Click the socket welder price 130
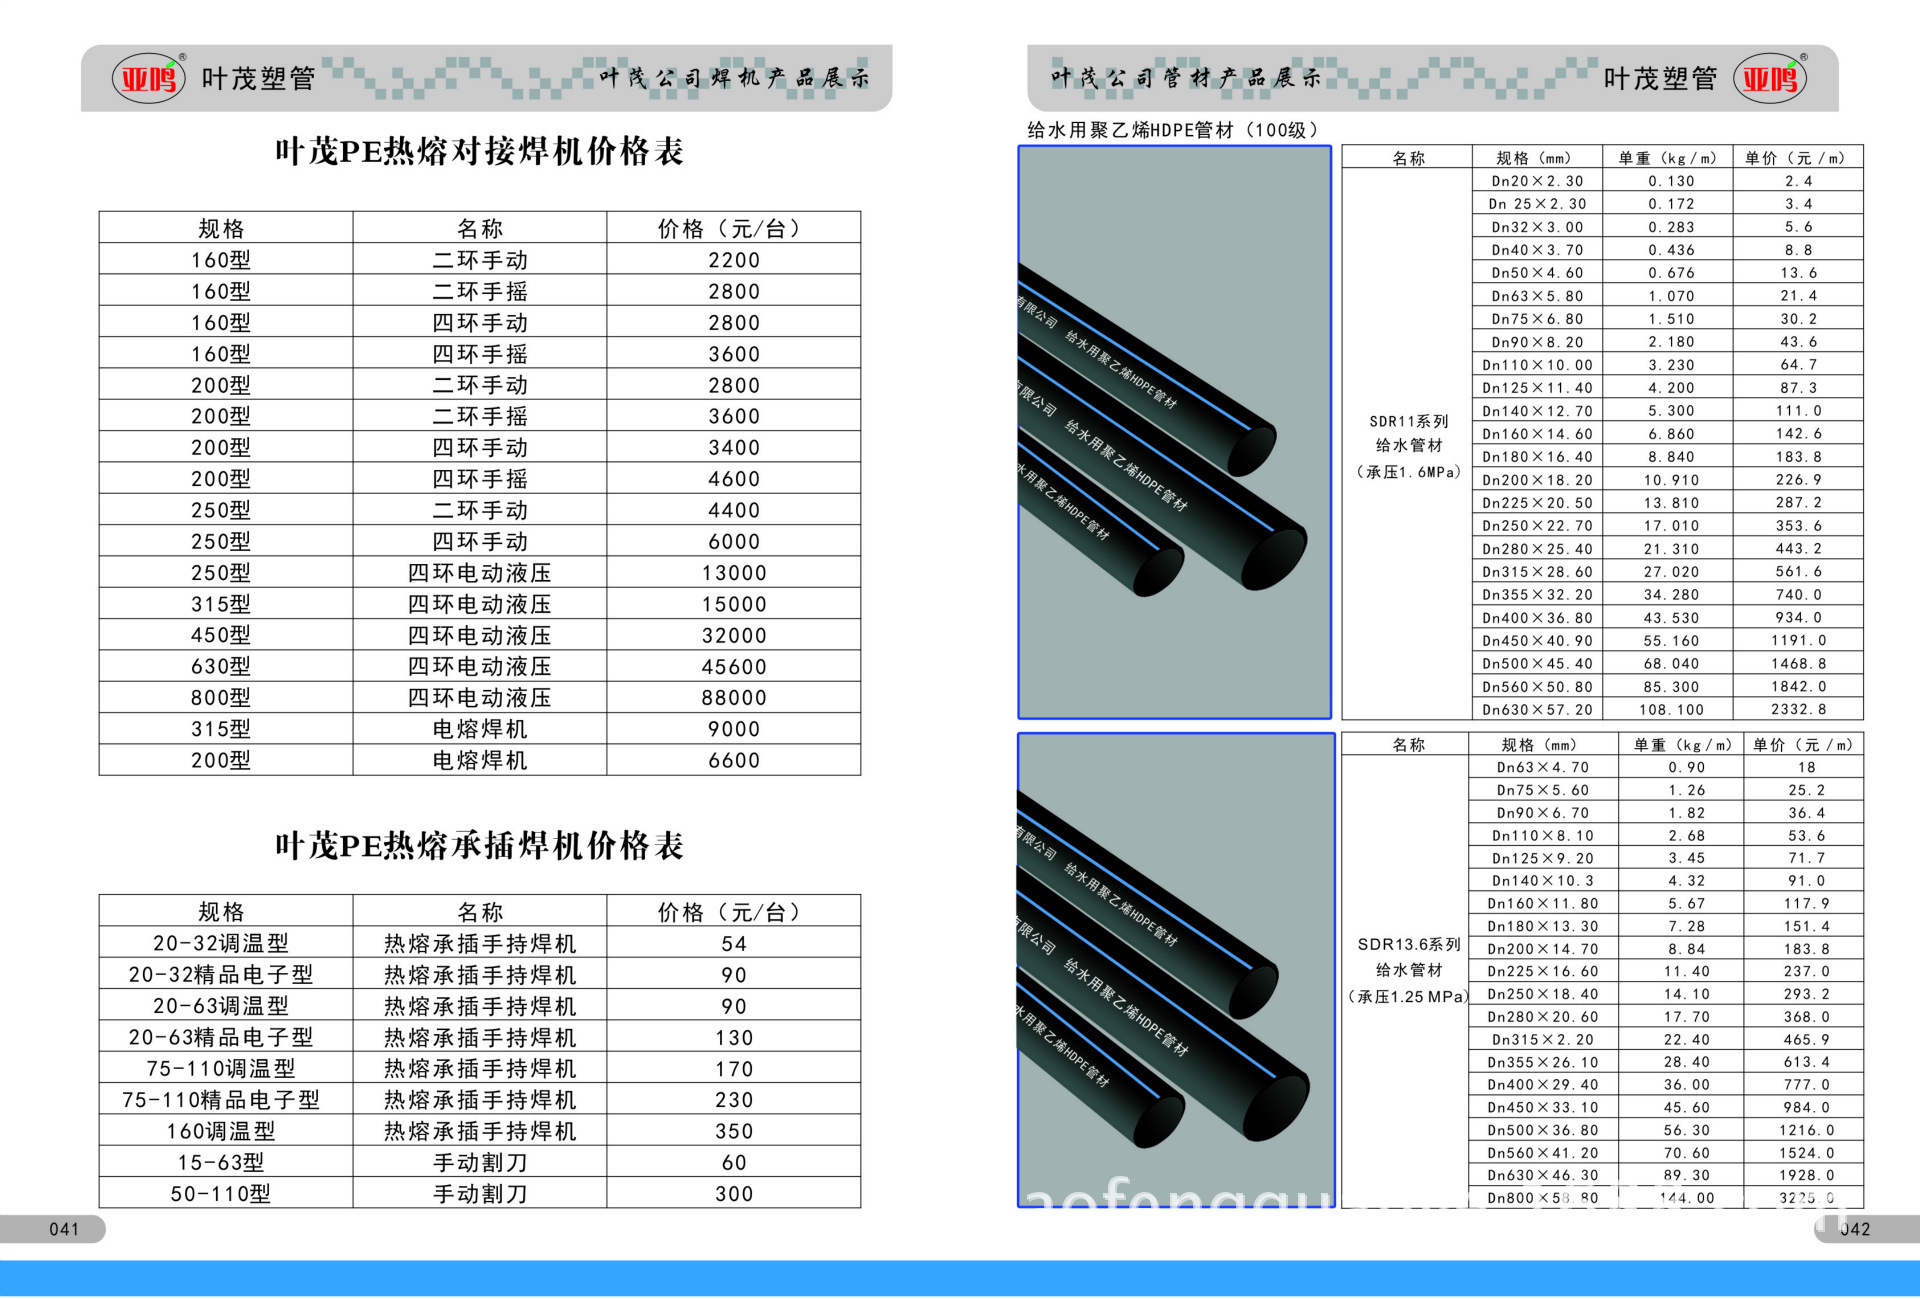 click(x=734, y=1037)
